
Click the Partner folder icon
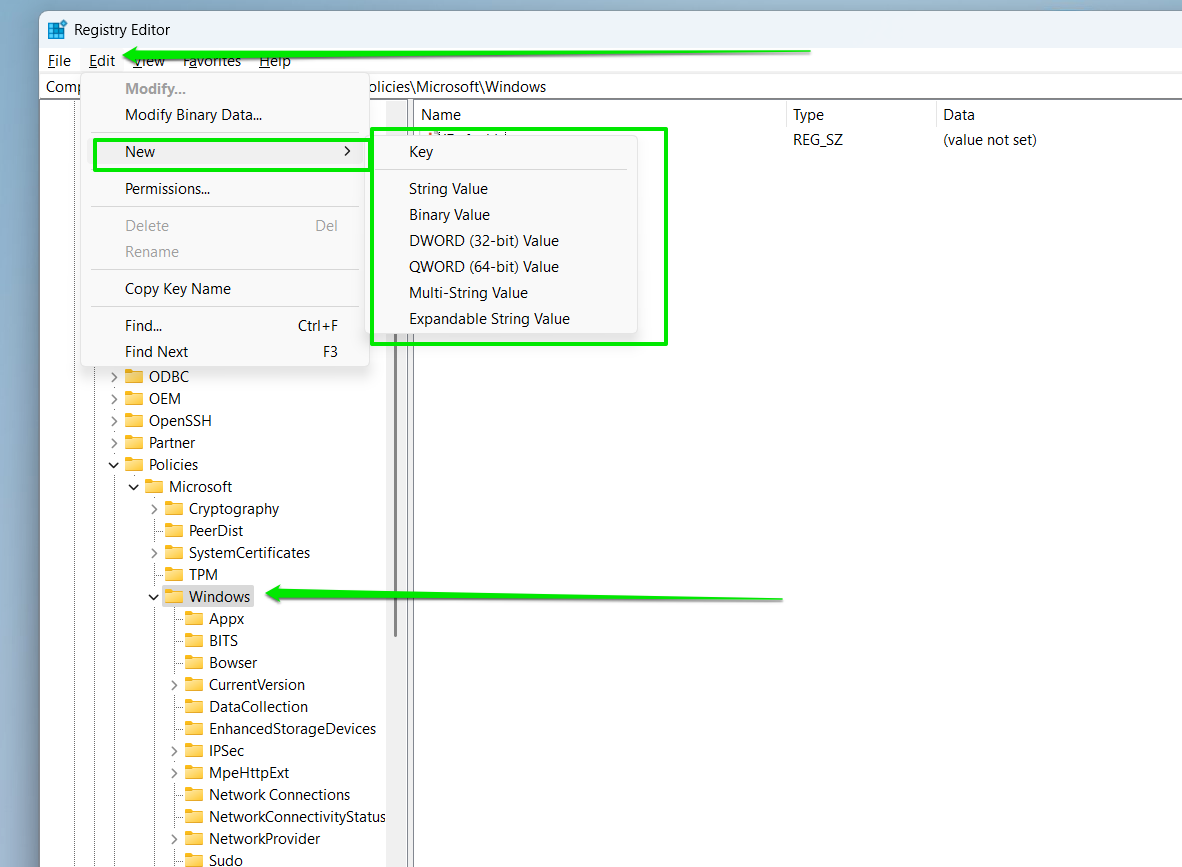[x=134, y=442]
